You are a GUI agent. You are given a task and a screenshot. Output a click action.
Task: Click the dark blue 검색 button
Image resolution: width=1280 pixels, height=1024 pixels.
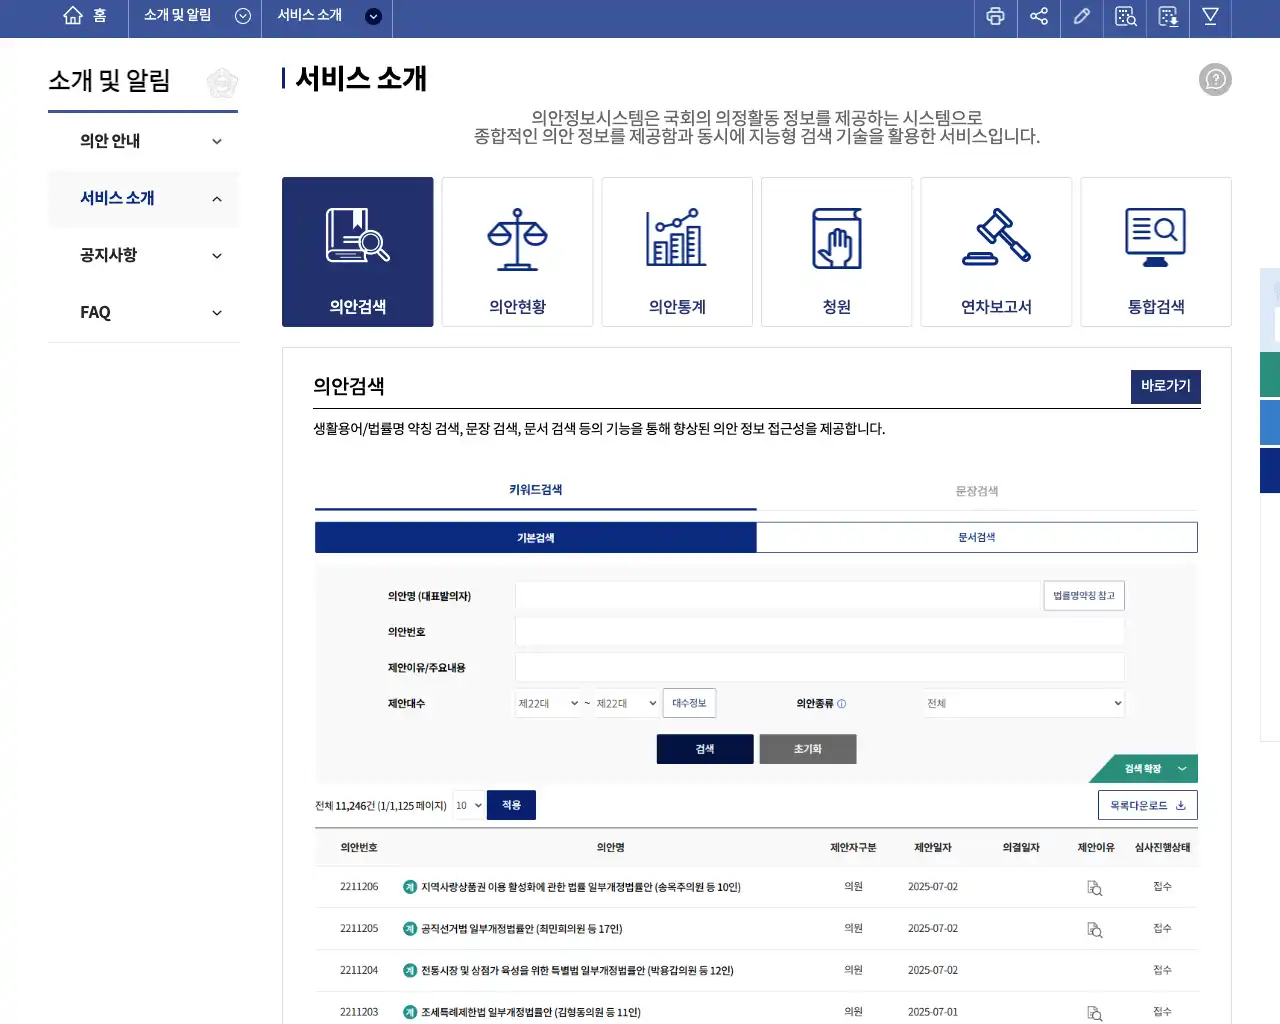pyautogui.click(x=705, y=749)
